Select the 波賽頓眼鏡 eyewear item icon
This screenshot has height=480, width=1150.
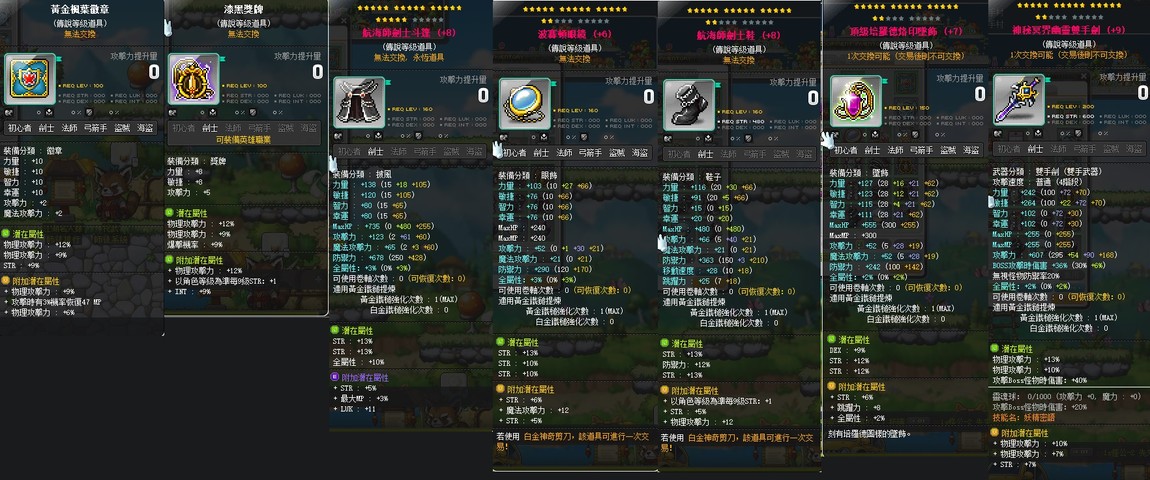pyautogui.click(x=524, y=103)
